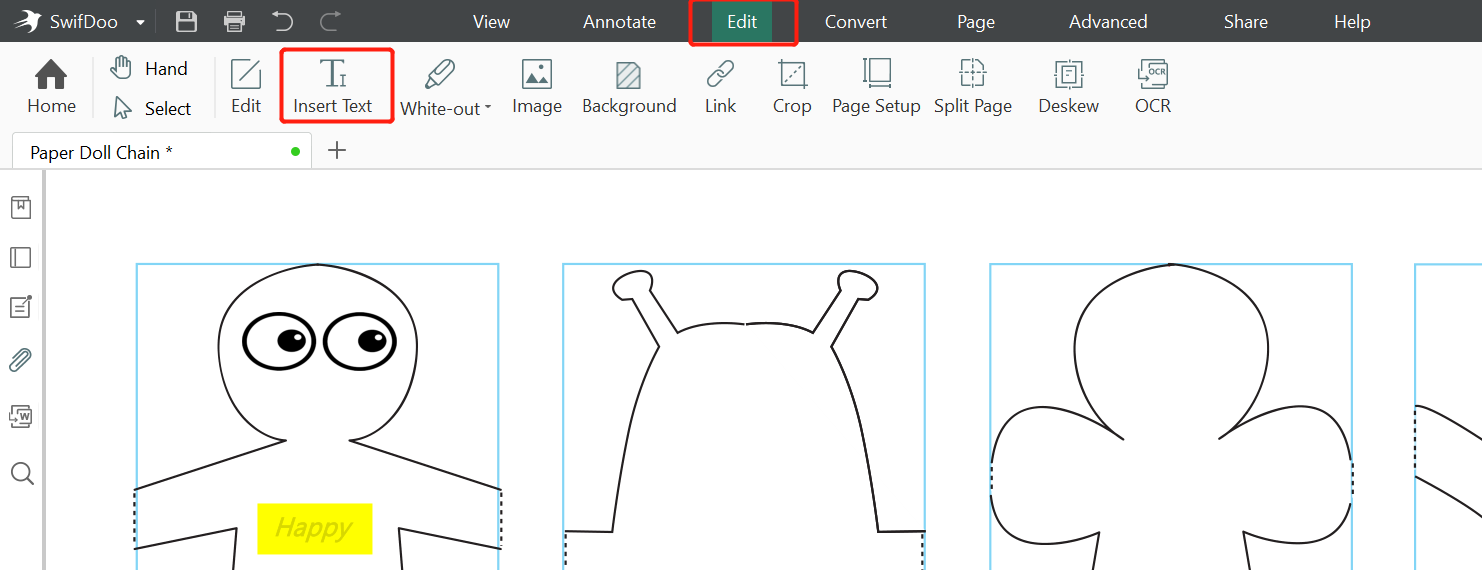
Task: Print the document using the printer icon
Action: click(234, 21)
